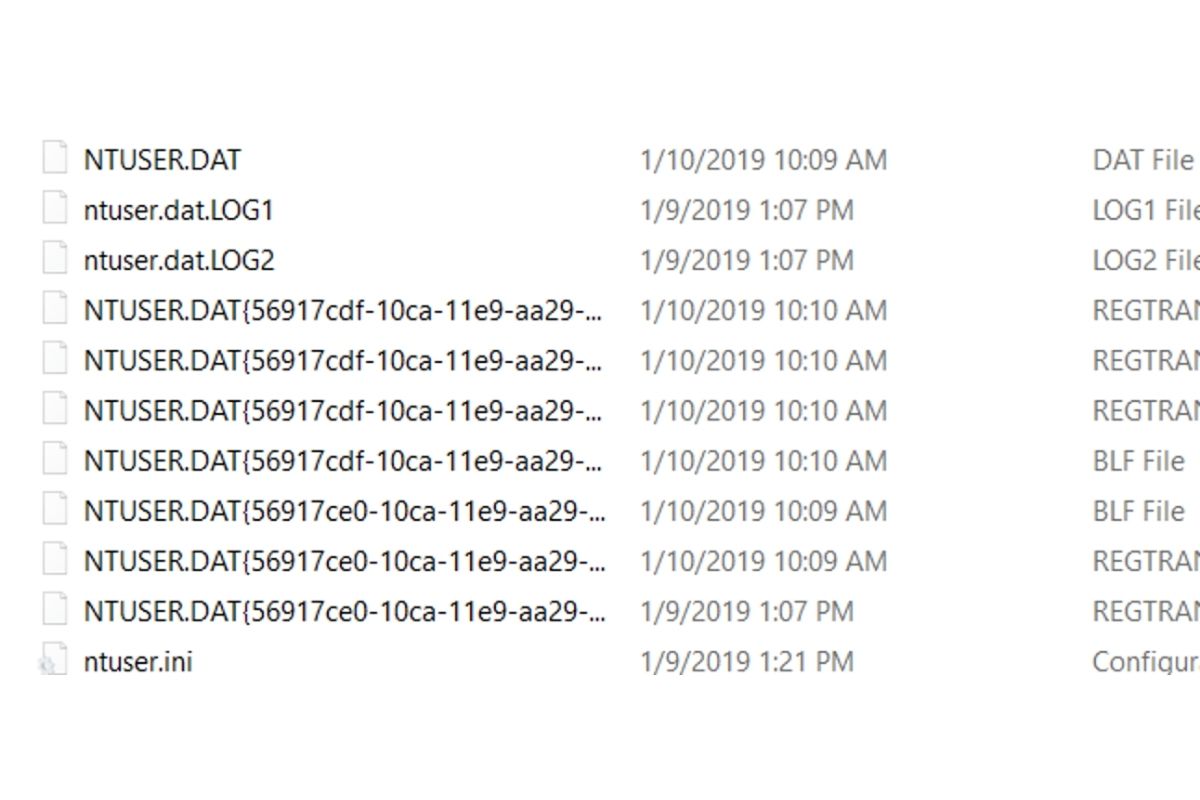
Task: Select the ntuser.ini file name
Action: tap(138, 660)
